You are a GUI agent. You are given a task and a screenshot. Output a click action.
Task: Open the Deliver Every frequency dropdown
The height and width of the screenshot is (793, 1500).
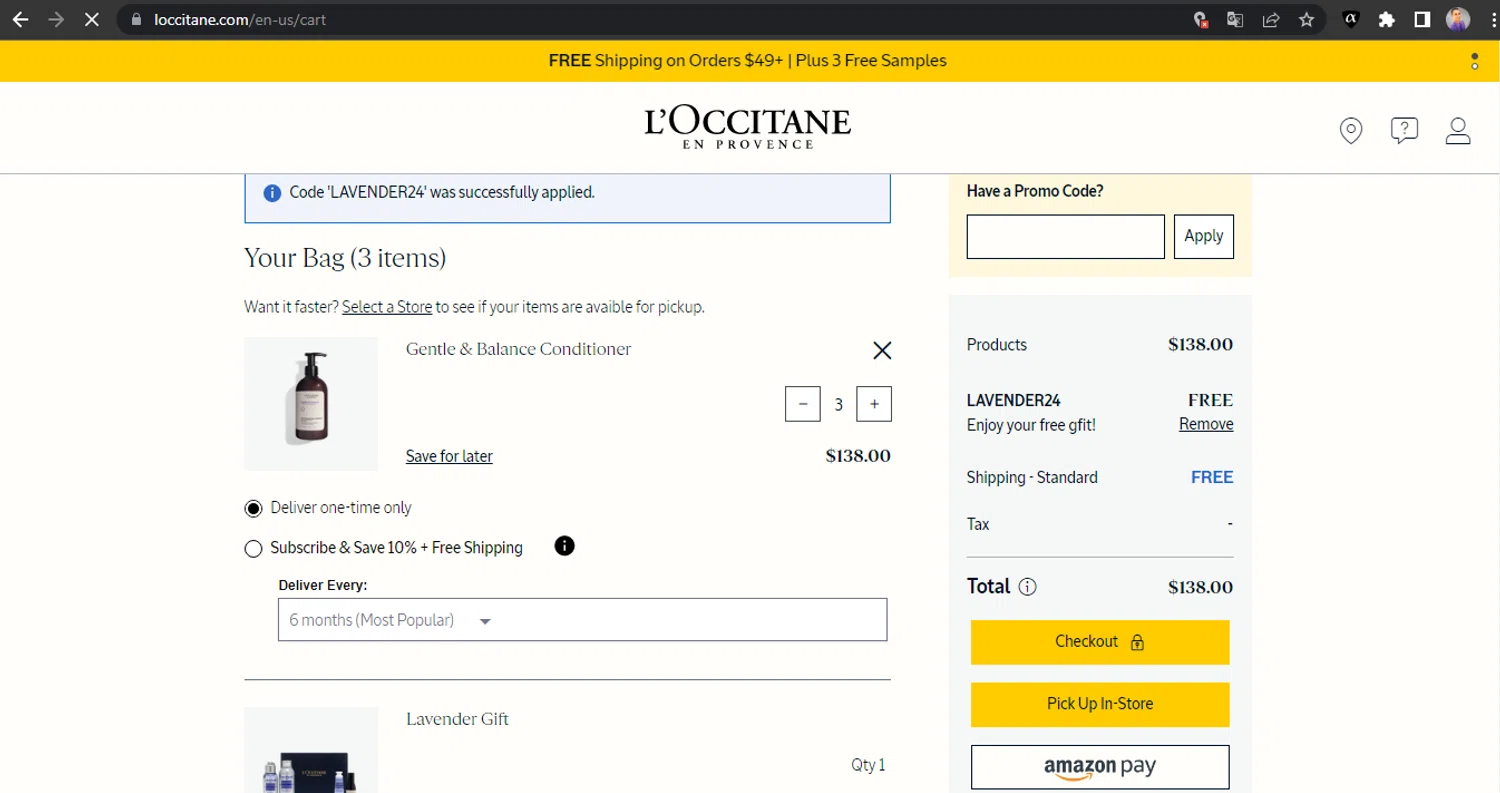click(x=582, y=620)
